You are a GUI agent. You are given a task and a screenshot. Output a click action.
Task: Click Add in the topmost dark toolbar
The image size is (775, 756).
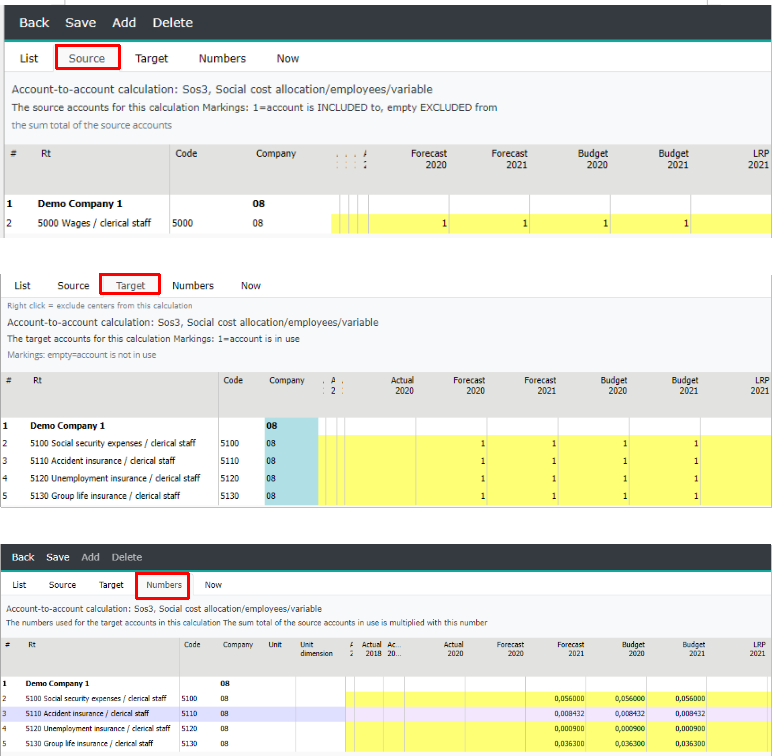pos(124,22)
